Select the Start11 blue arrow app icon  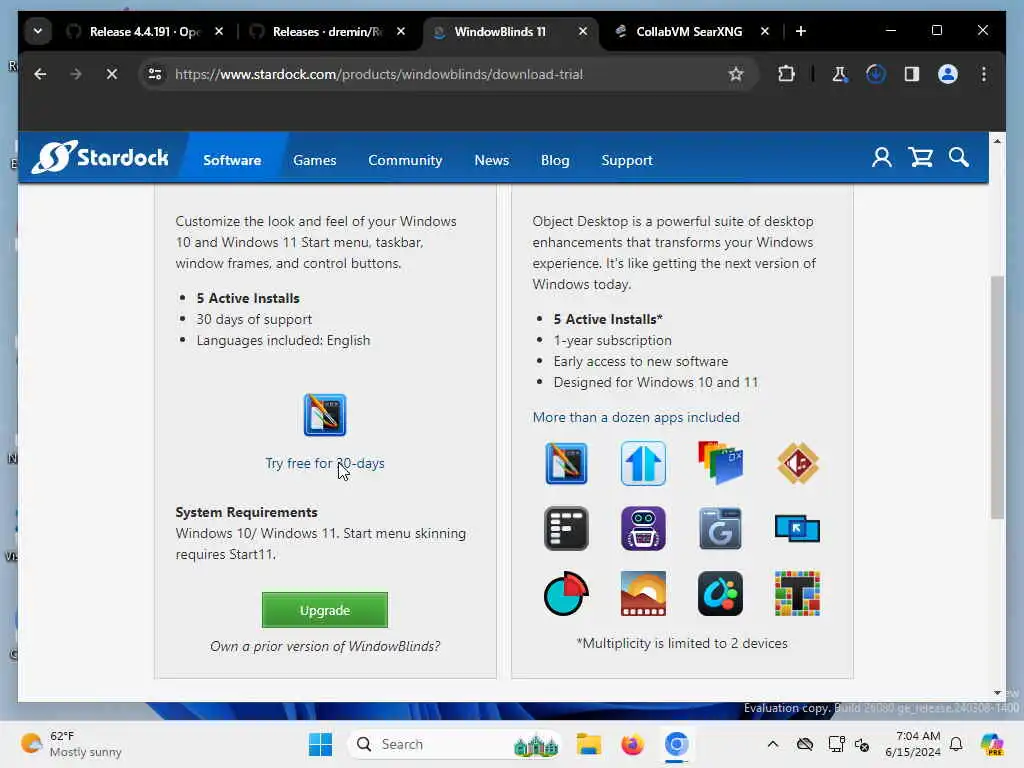(x=643, y=464)
